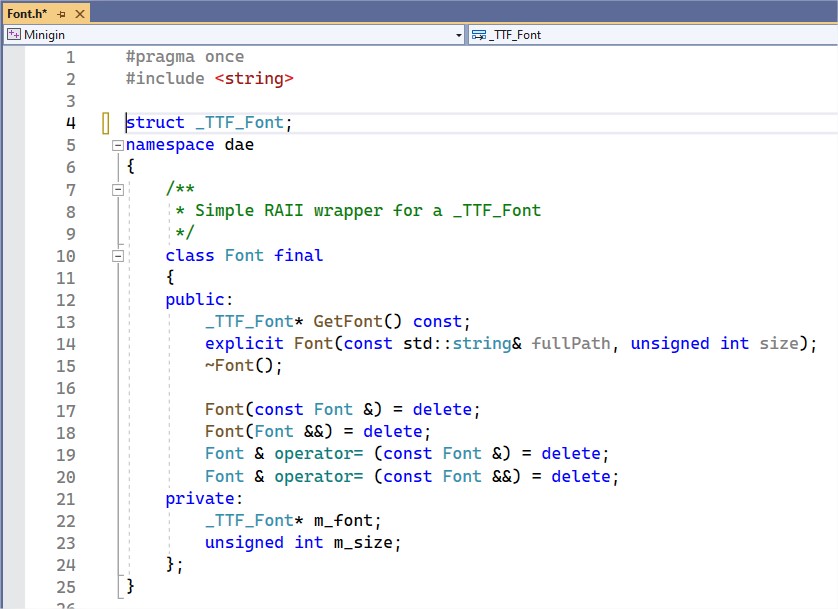Open the Minigin project dropdown arrow
This screenshot has width=838, height=609.
[x=459, y=35]
